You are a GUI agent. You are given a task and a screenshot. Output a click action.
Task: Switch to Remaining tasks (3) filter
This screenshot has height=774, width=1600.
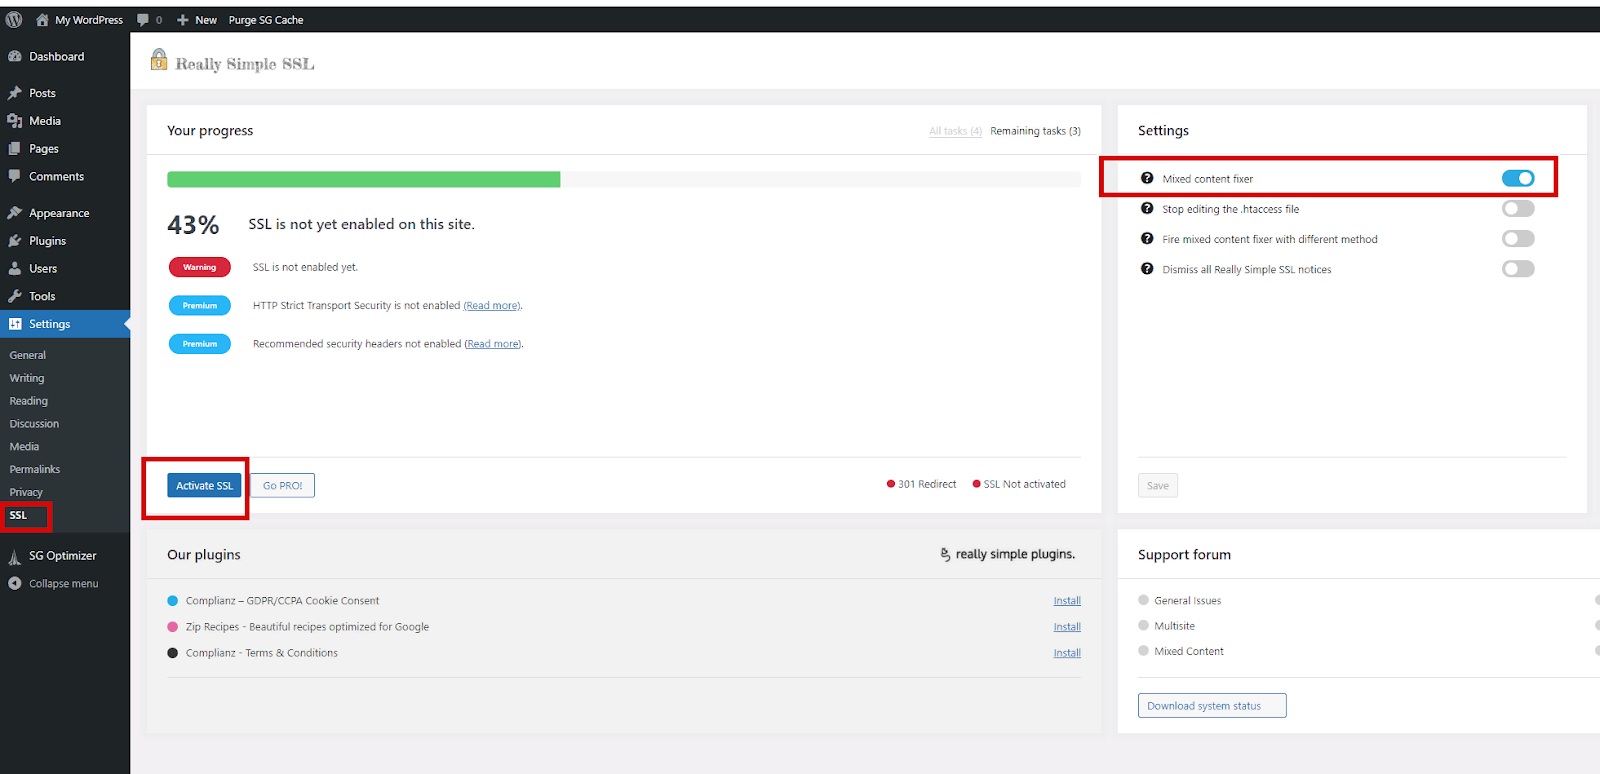(x=1035, y=131)
